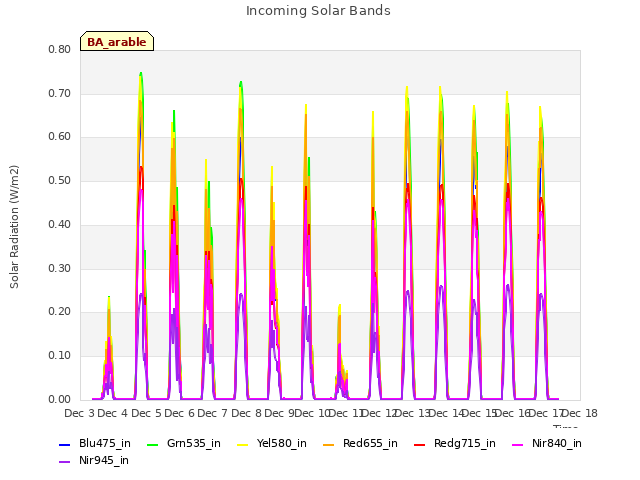Click the blue Blu475_in legend swatch
The width and height of the screenshot is (640, 480).
click(64, 444)
